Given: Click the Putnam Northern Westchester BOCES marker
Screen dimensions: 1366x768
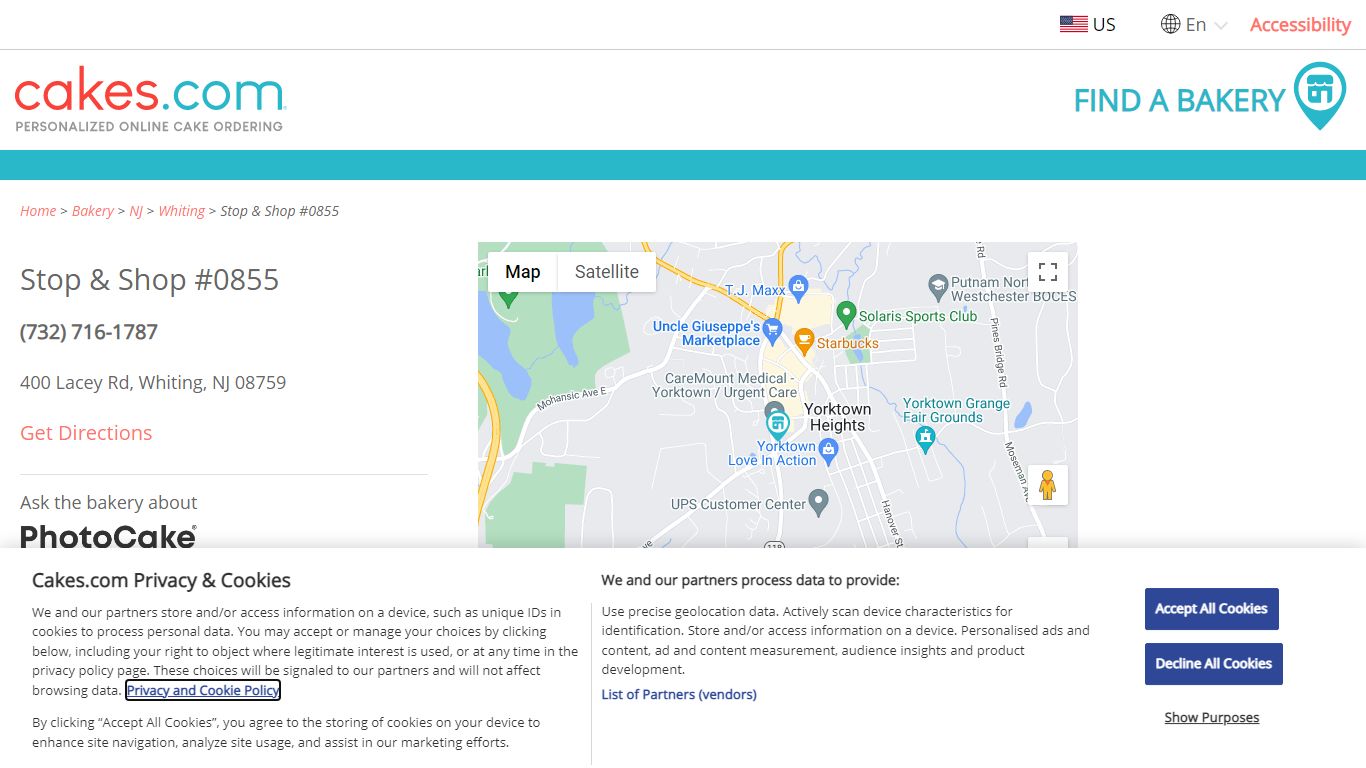Looking at the screenshot, I should point(938,287).
